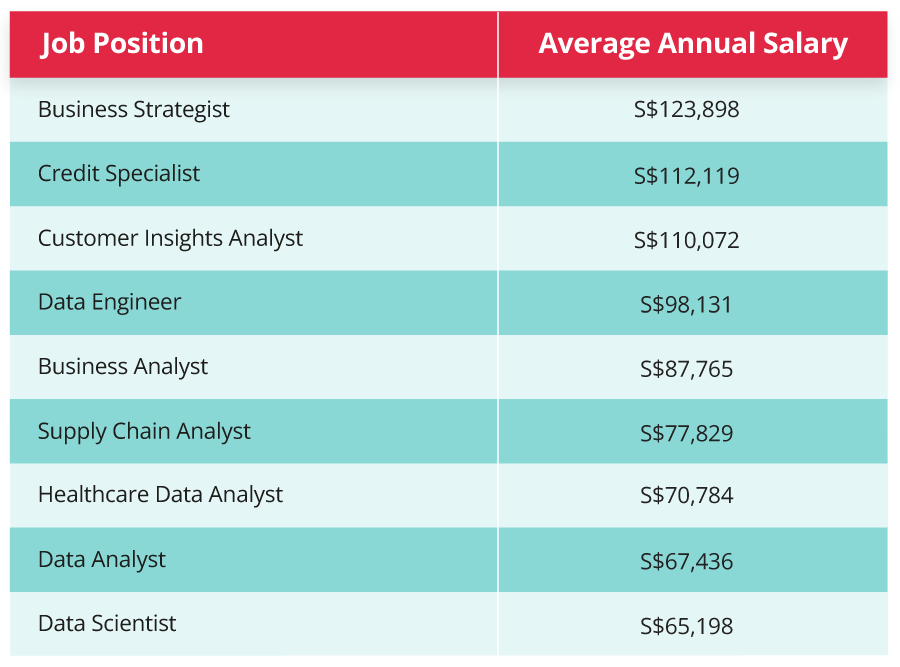Select the S$67,436 salary cell

click(x=687, y=562)
